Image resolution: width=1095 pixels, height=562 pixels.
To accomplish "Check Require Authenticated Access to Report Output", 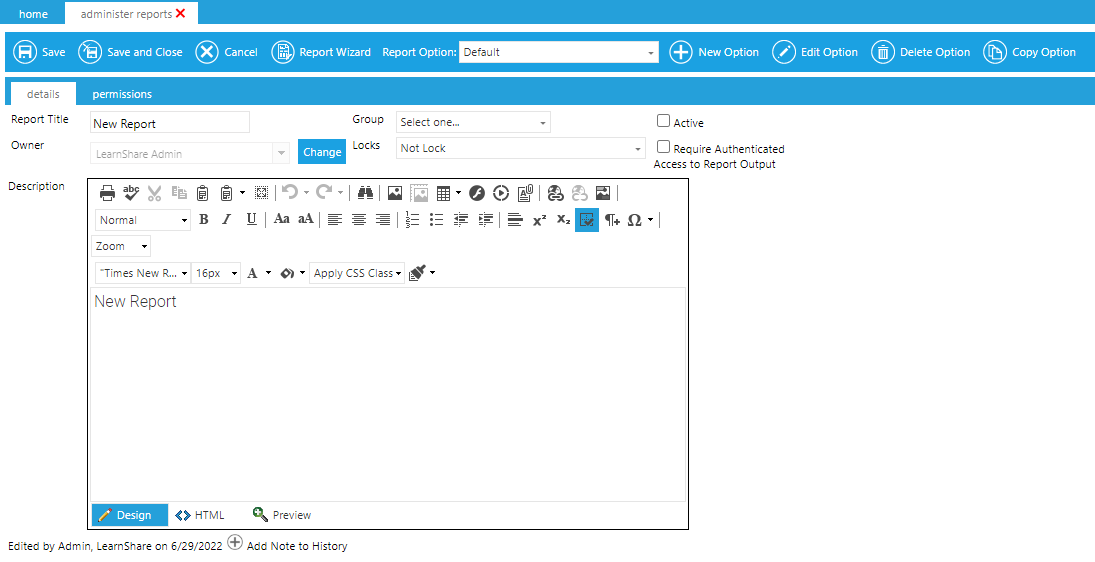I will click(663, 147).
